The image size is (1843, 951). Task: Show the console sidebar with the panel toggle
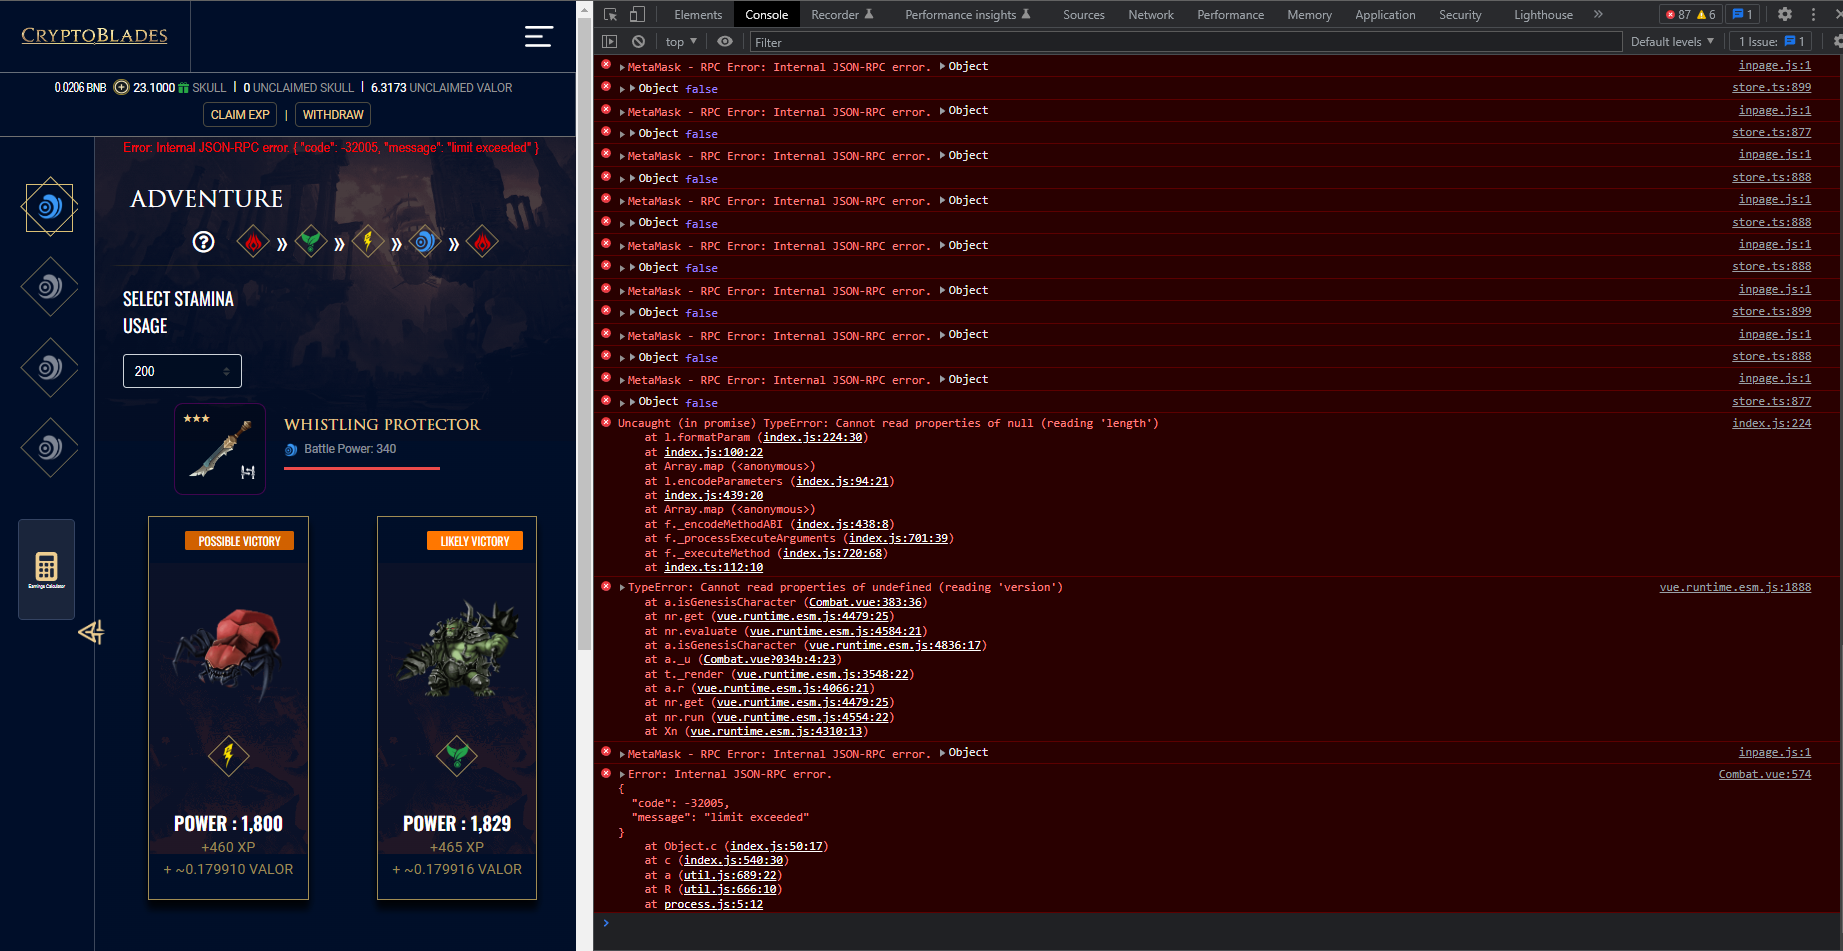click(x=610, y=41)
